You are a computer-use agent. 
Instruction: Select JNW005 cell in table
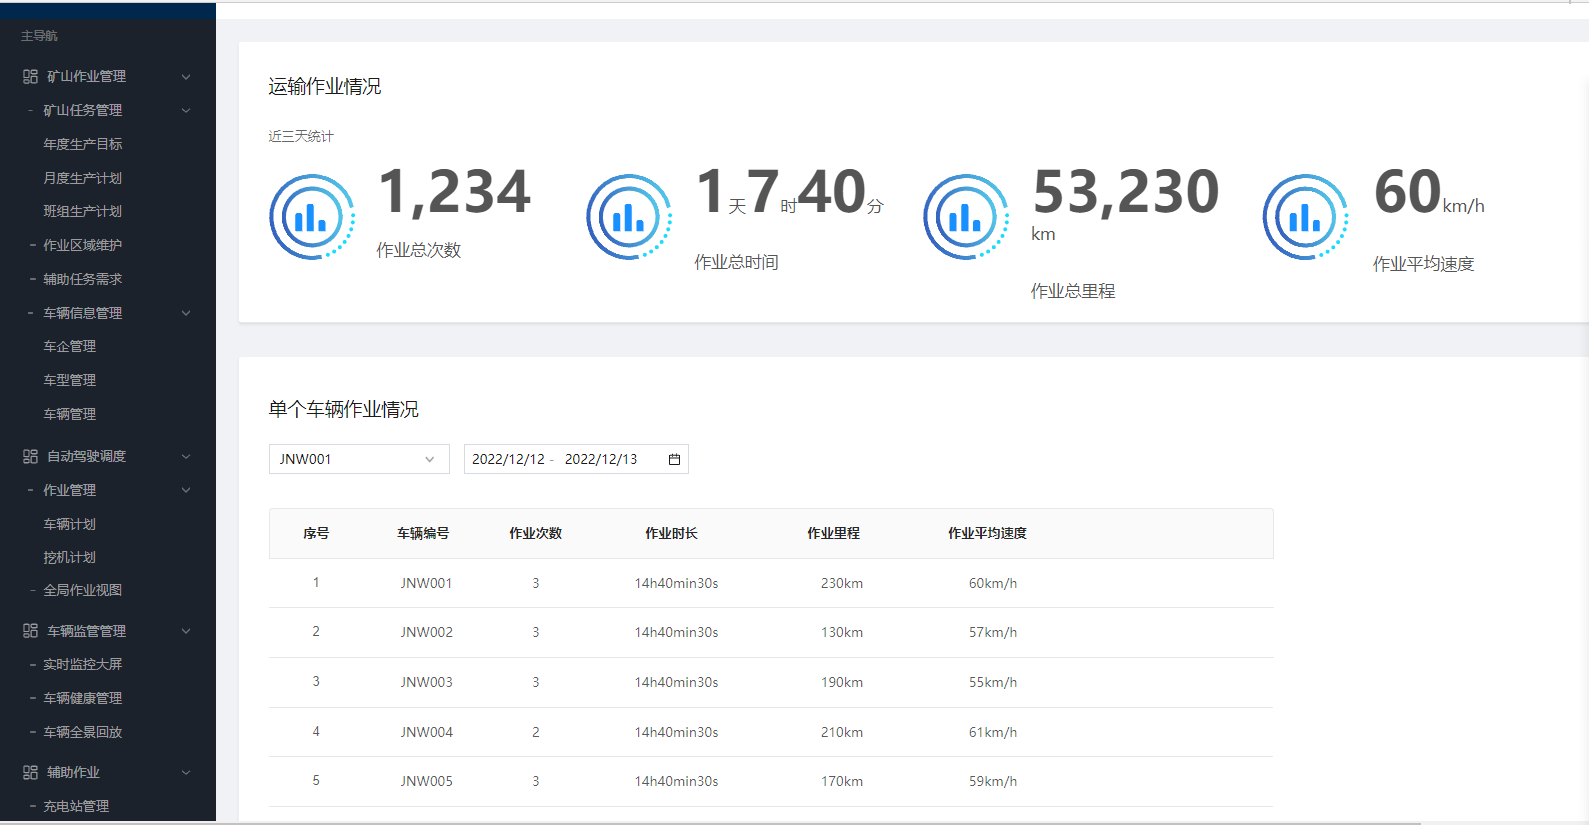point(427,781)
